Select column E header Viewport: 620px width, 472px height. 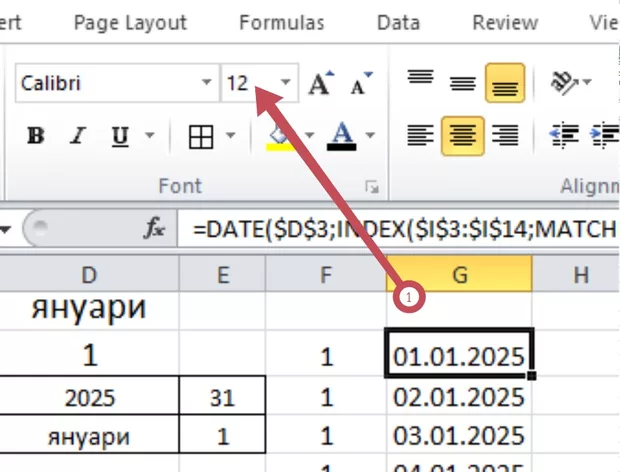(223, 274)
